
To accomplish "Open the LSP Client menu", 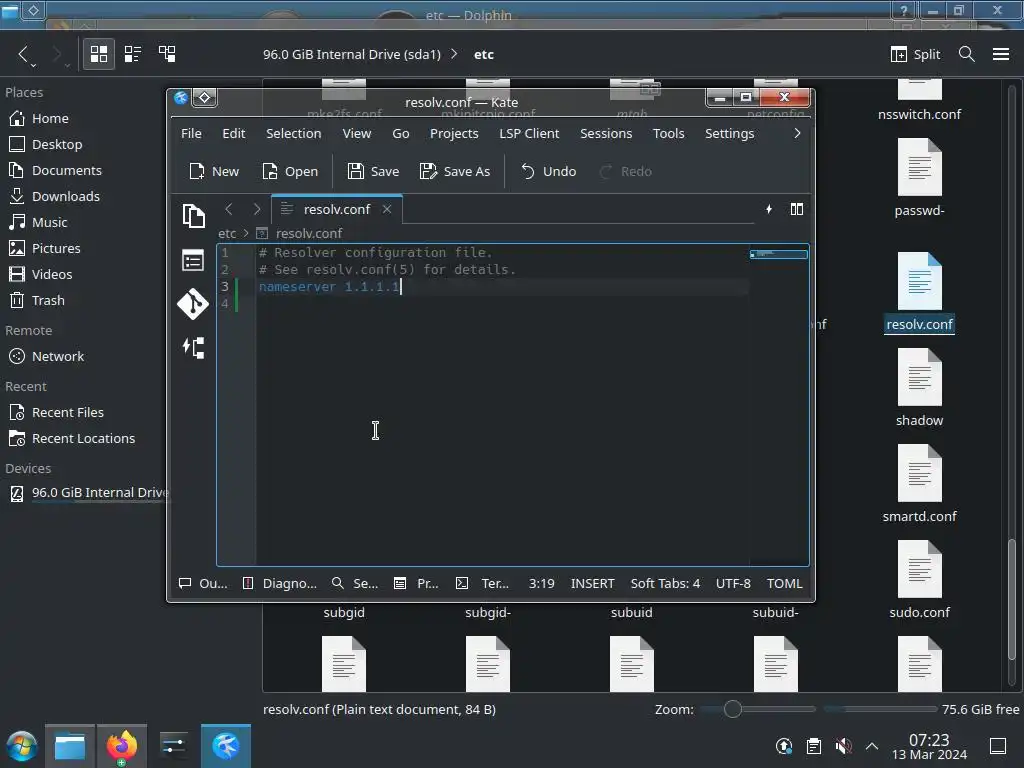I will (530, 133).
